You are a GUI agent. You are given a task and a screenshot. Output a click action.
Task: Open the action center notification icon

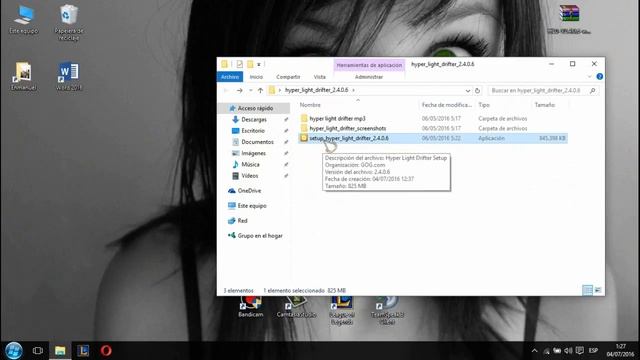coord(580,351)
